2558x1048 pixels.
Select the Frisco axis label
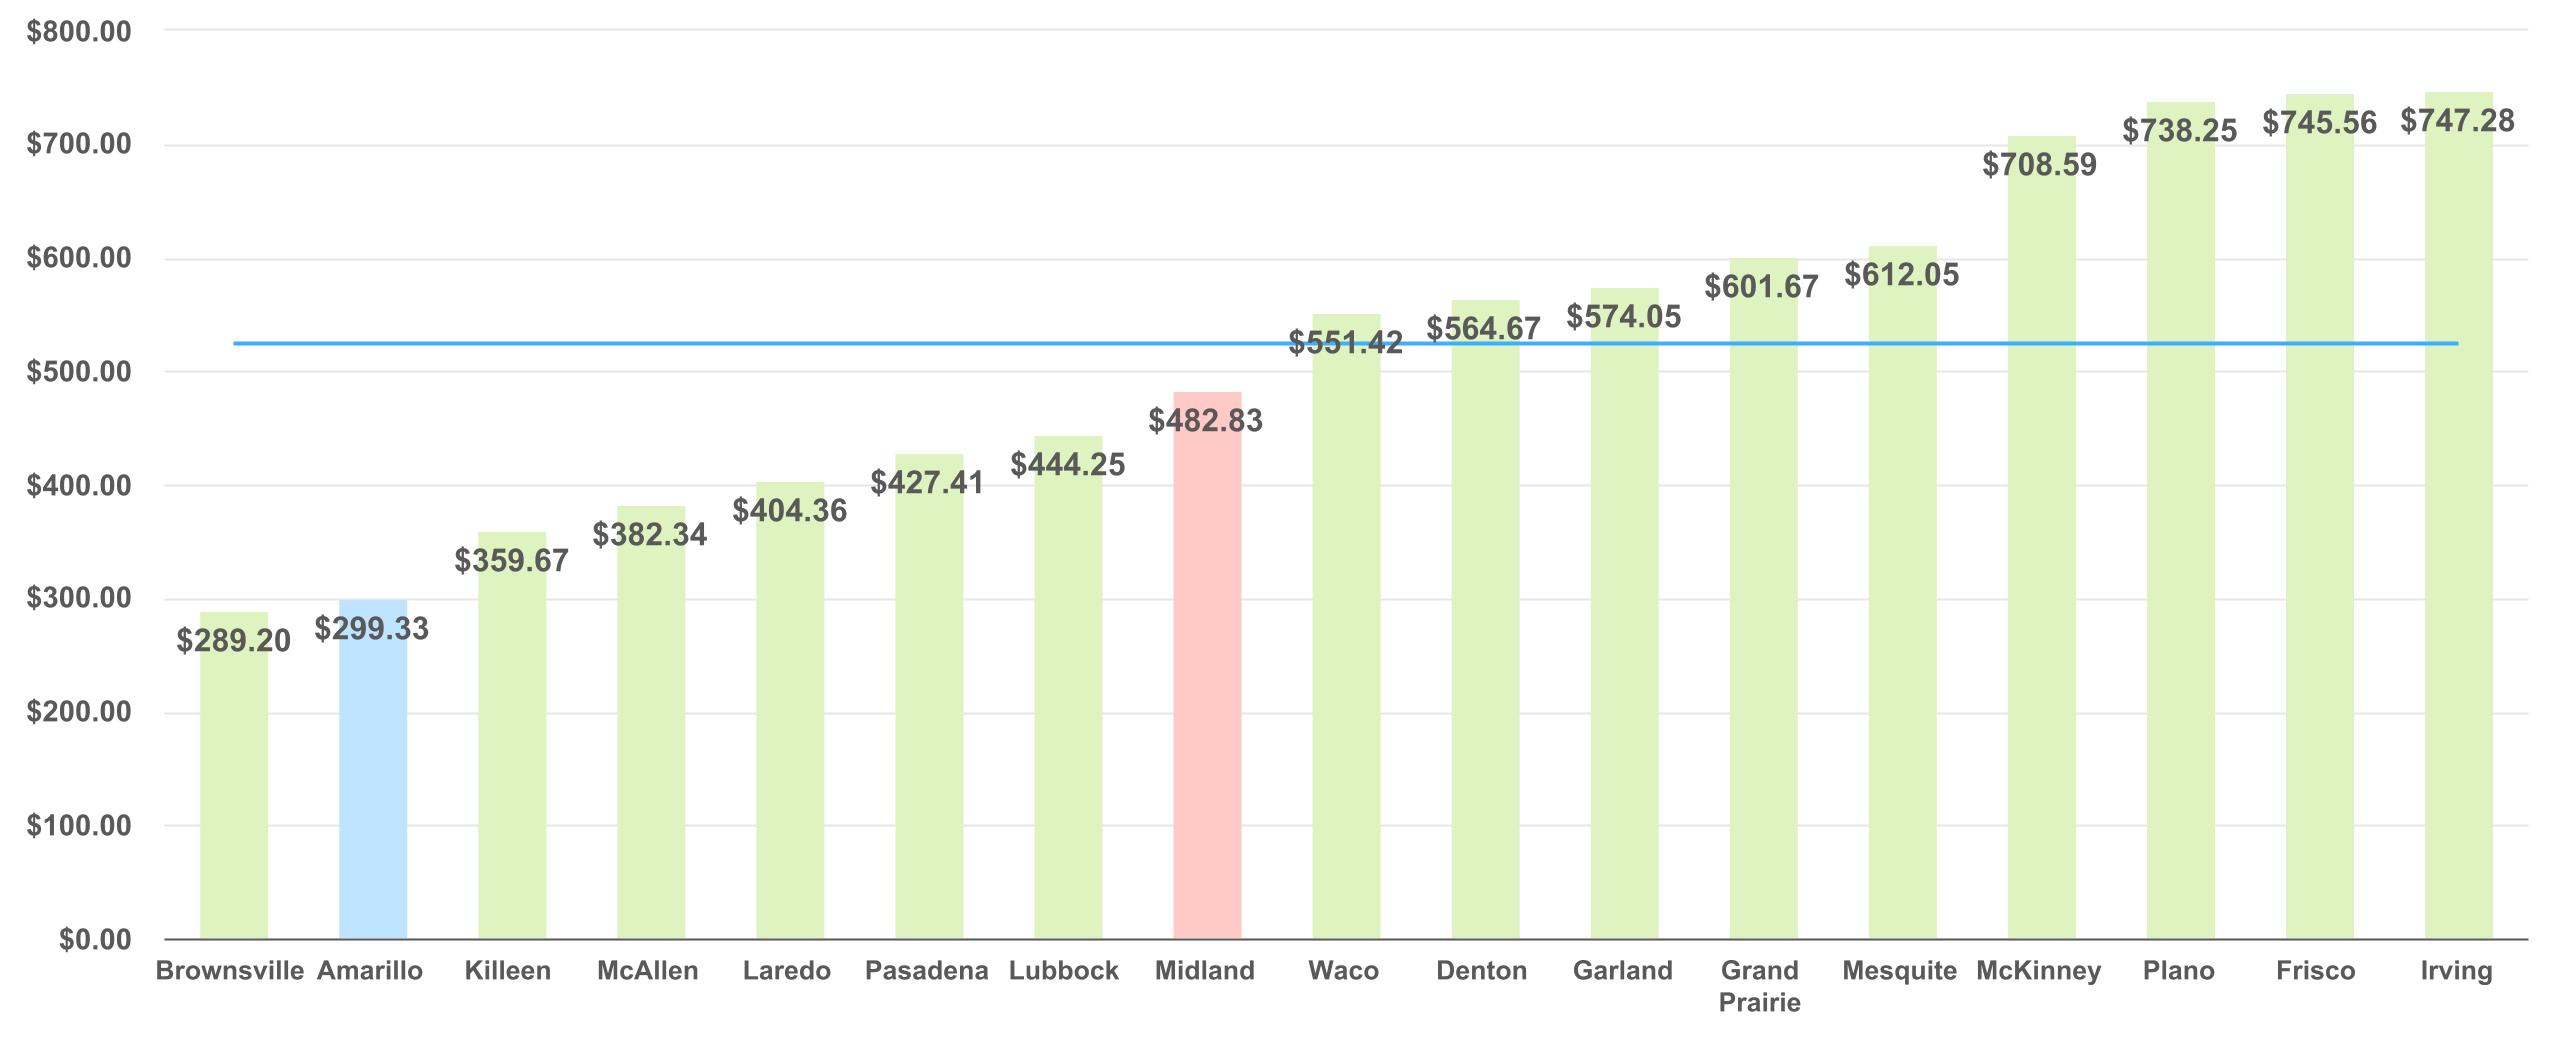(x=2316, y=971)
